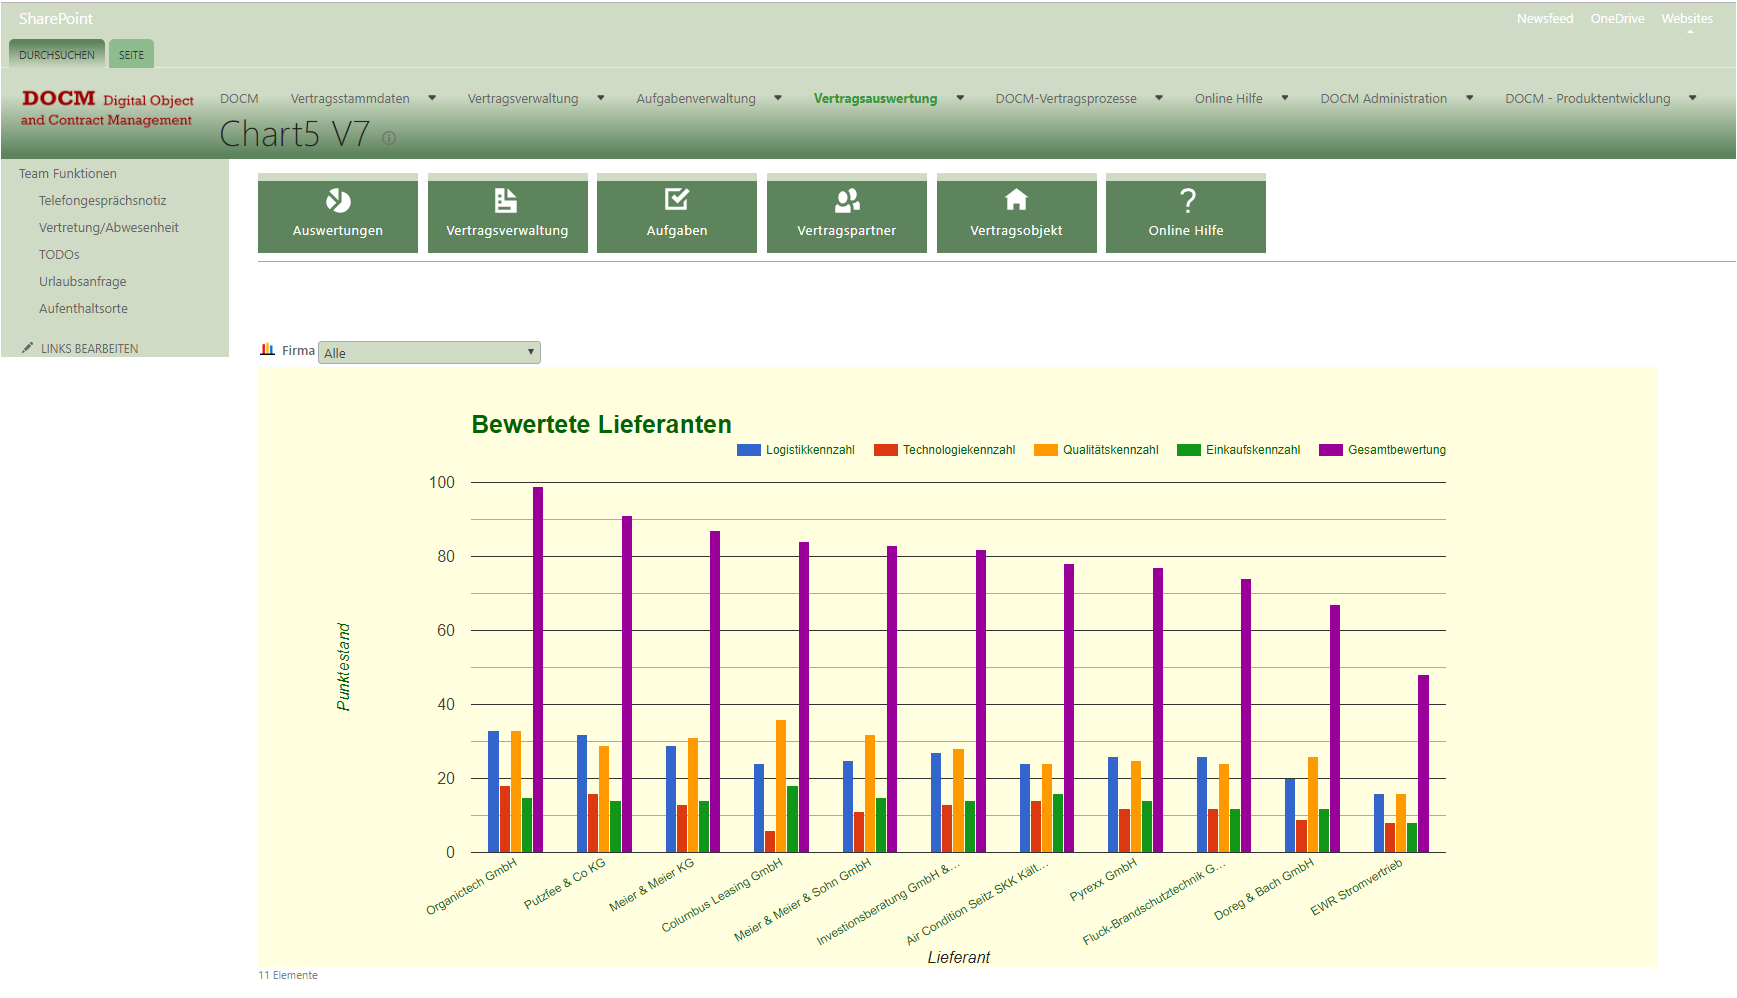Click Columbus Leasing GmbH orange bar
Image resolution: width=1737 pixels, height=998 pixels.
[x=781, y=786]
